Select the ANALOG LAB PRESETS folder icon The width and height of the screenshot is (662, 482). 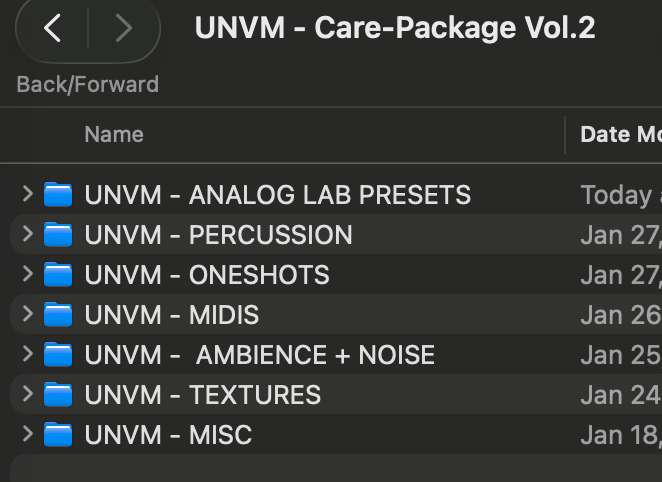pyautogui.click(x=59, y=195)
